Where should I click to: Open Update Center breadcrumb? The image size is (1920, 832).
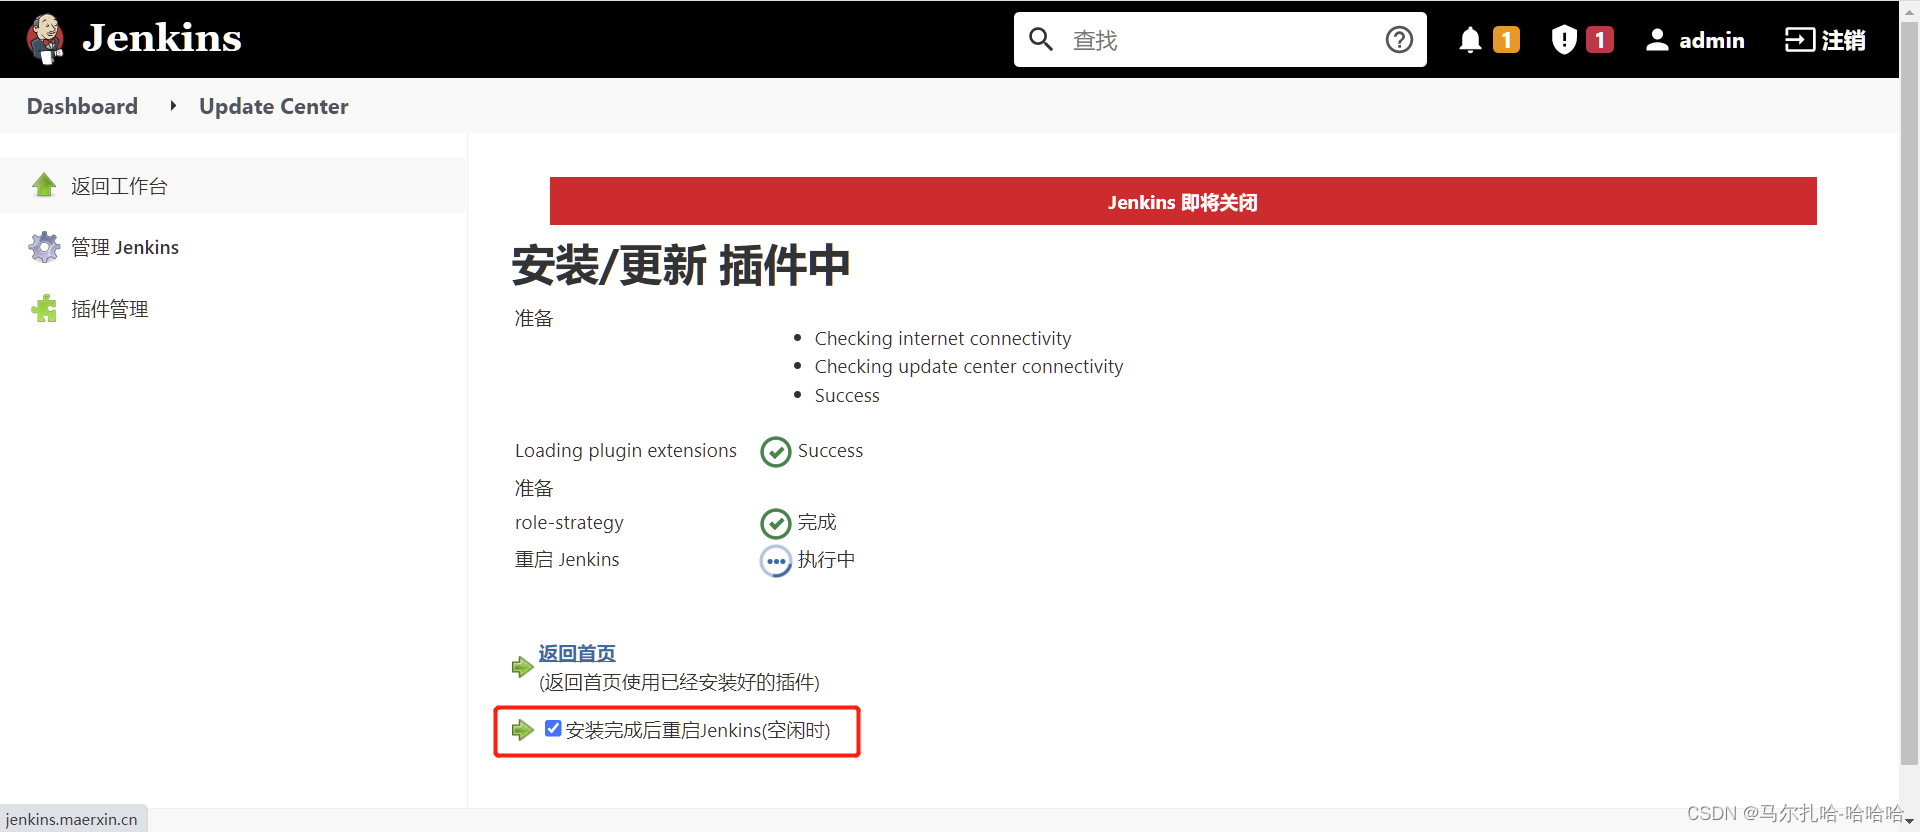click(273, 106)
